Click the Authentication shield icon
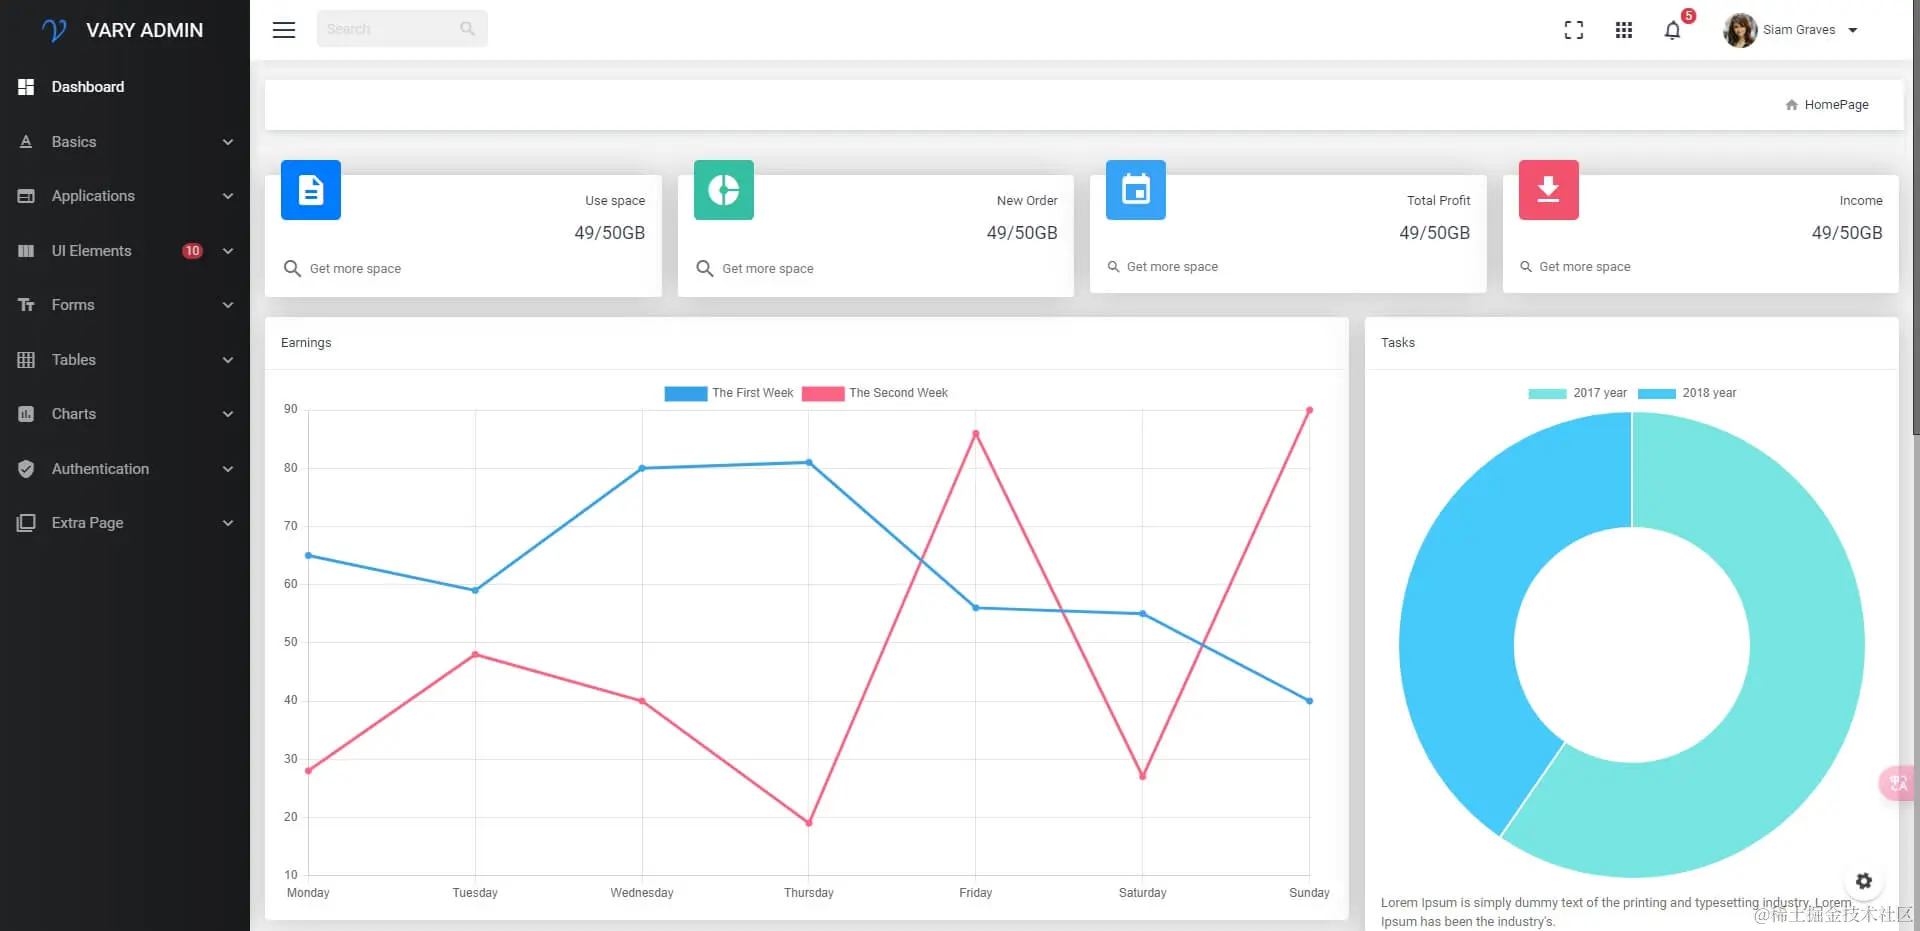This screenshot has width=1920, height=931. (26, 469)
